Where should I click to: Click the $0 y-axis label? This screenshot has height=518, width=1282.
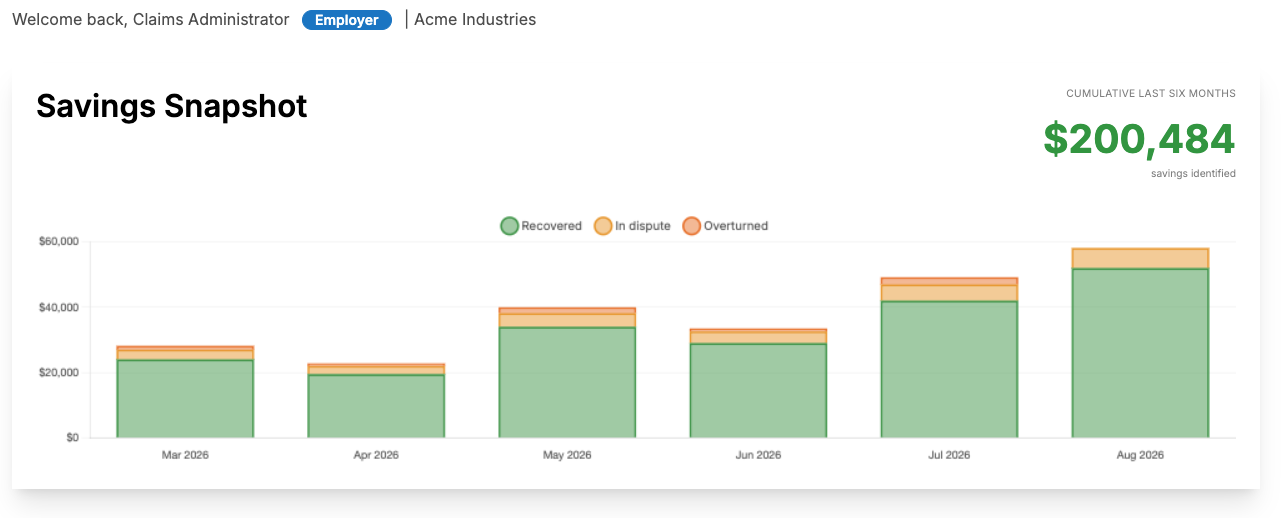tap(72, 438)
